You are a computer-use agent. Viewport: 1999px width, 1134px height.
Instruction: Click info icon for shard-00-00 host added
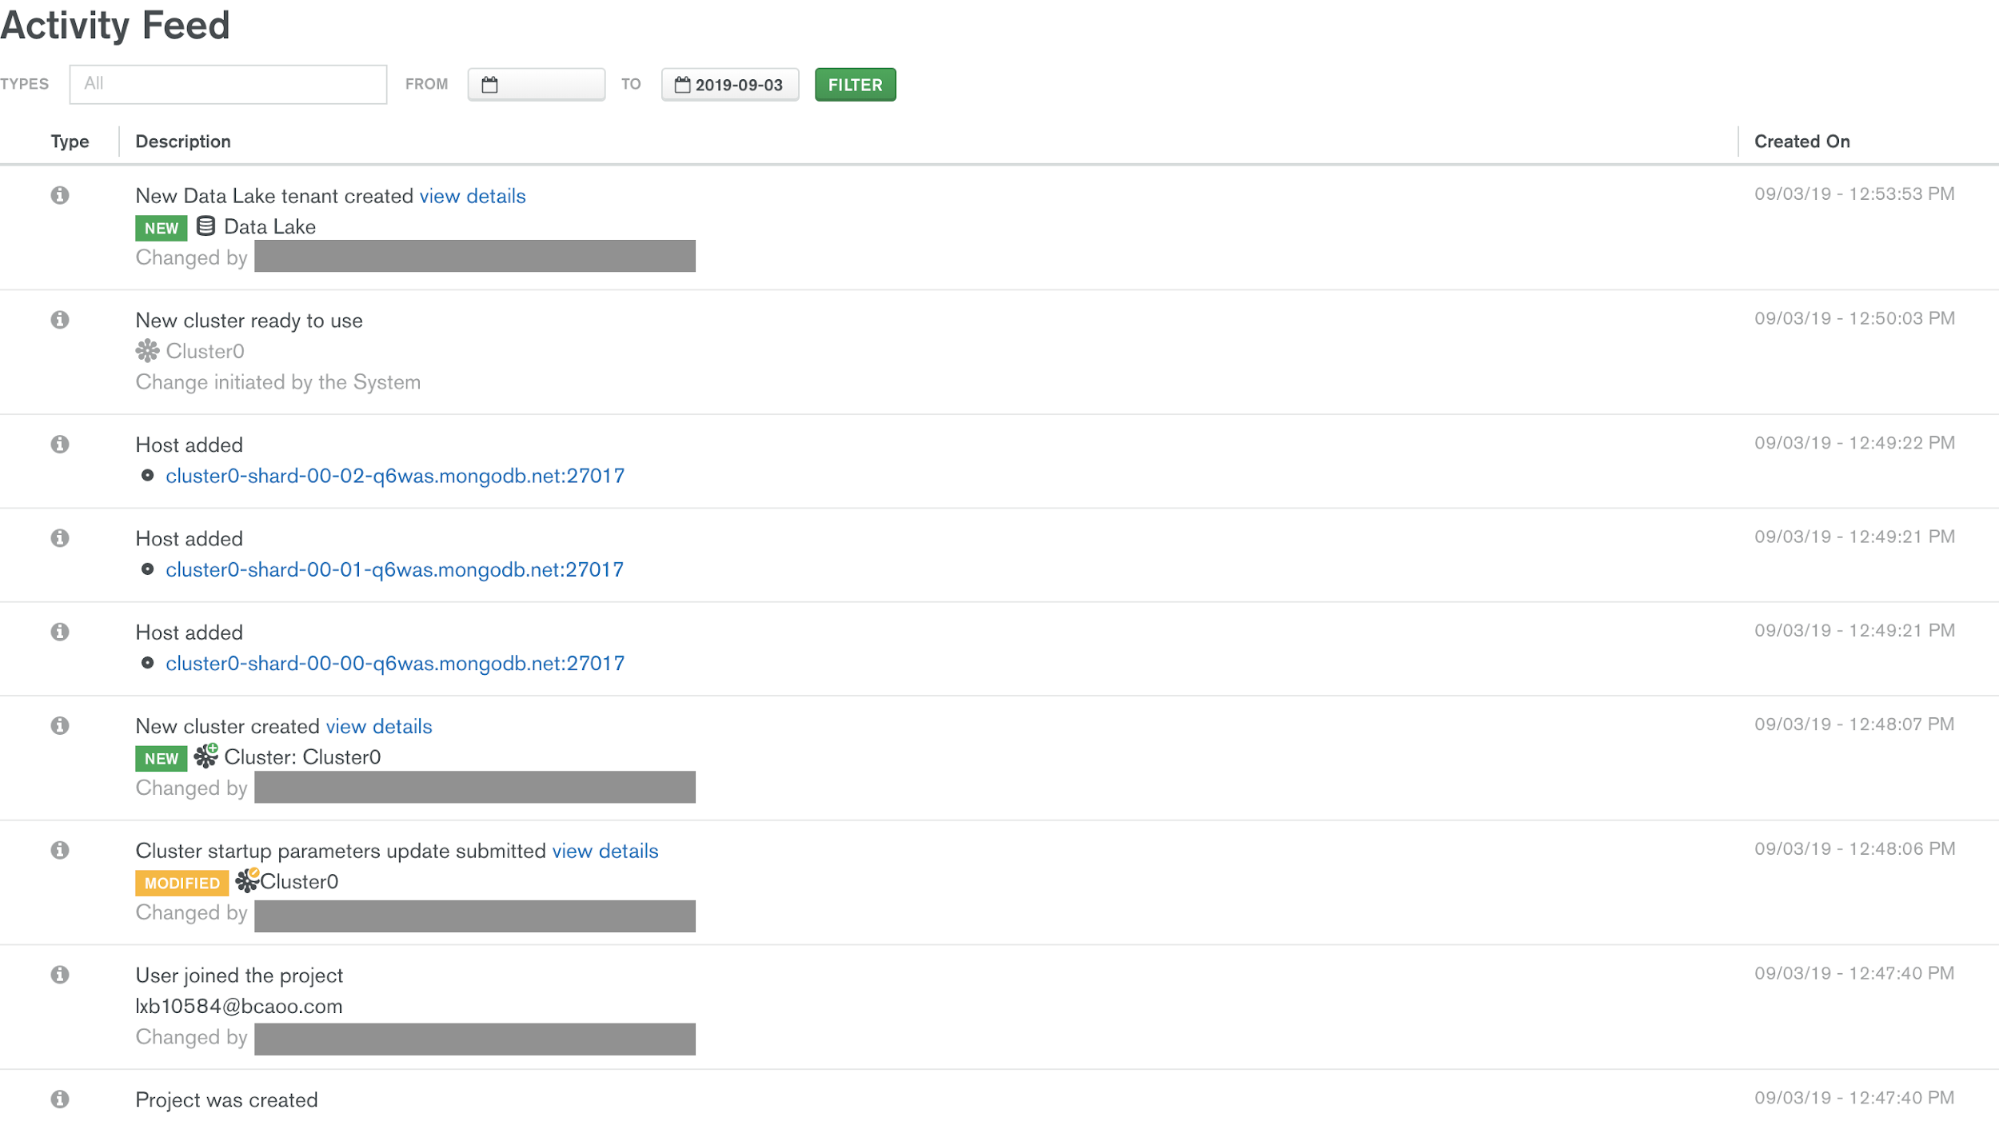tap(60, 632)
